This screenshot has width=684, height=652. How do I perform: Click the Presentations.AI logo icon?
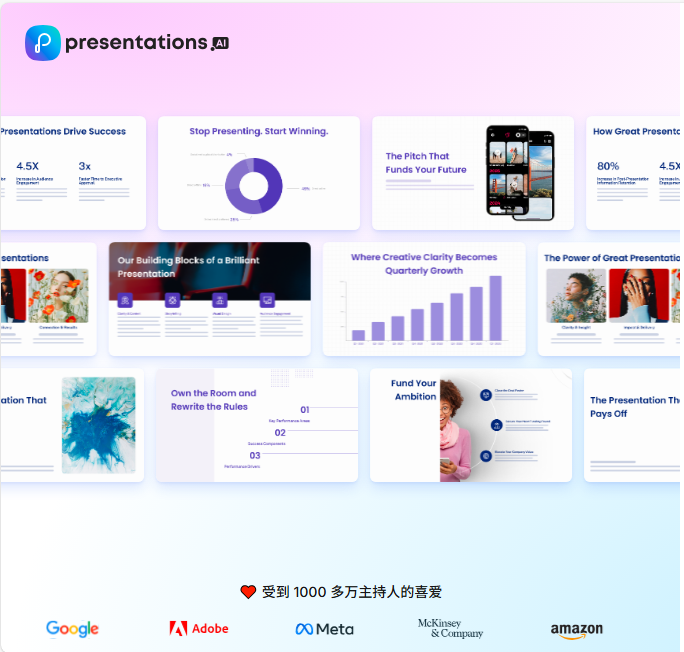(x=42, y=43)
